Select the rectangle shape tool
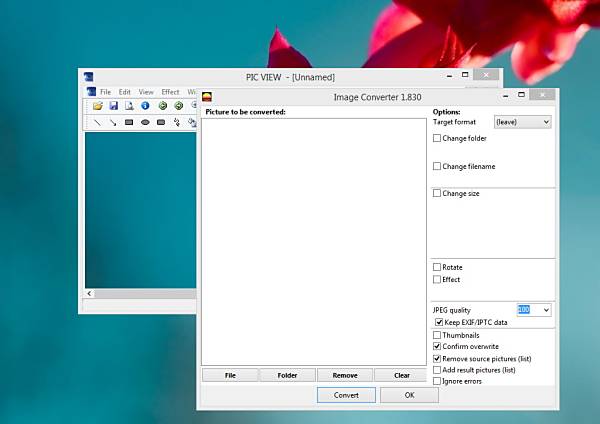Image resolution: width=600 pixels, height=424 pixels. coord(129,122)
